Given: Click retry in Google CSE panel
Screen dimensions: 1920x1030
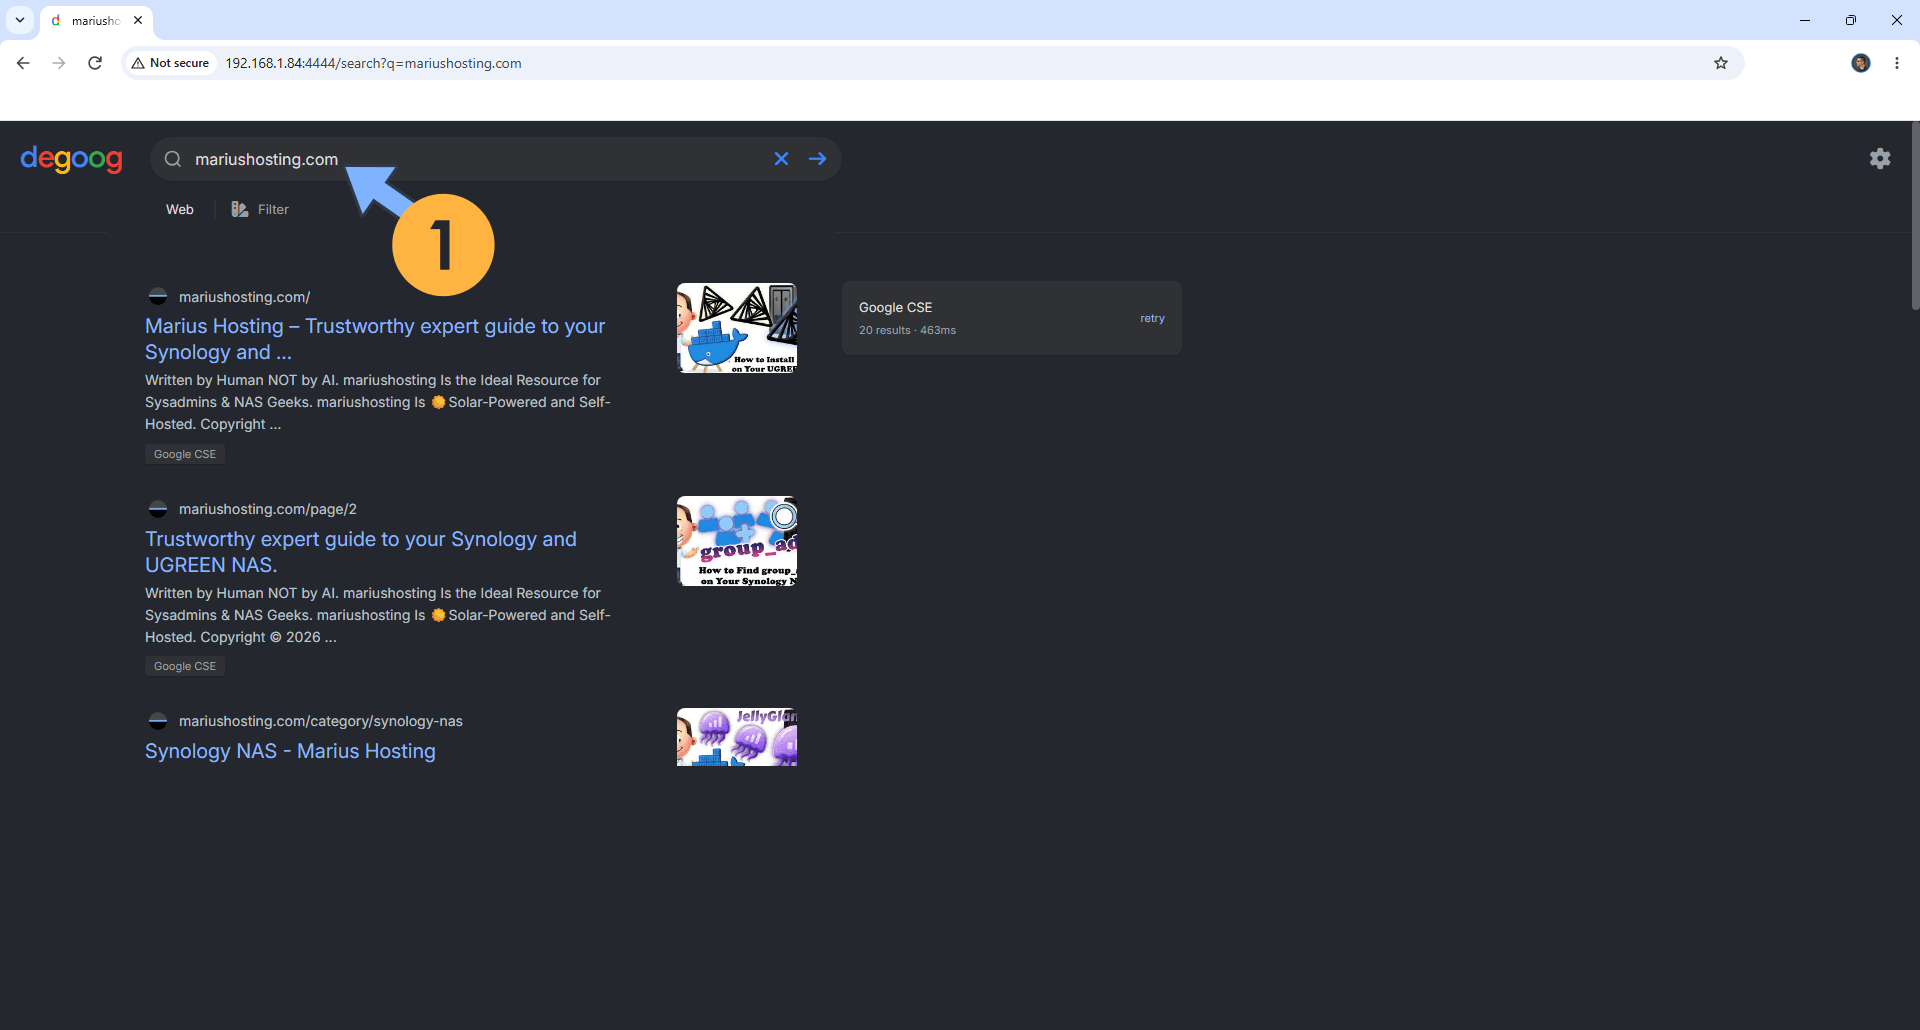Looking at the screenshot, I should point(1152,318).
